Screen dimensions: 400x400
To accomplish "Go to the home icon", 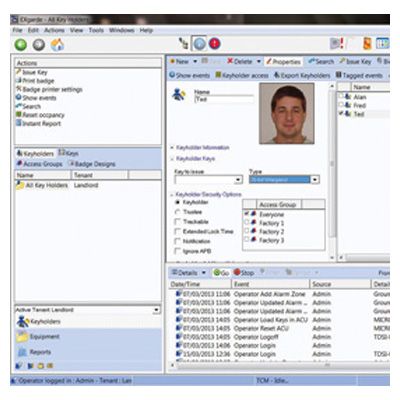I will point(57,45).
